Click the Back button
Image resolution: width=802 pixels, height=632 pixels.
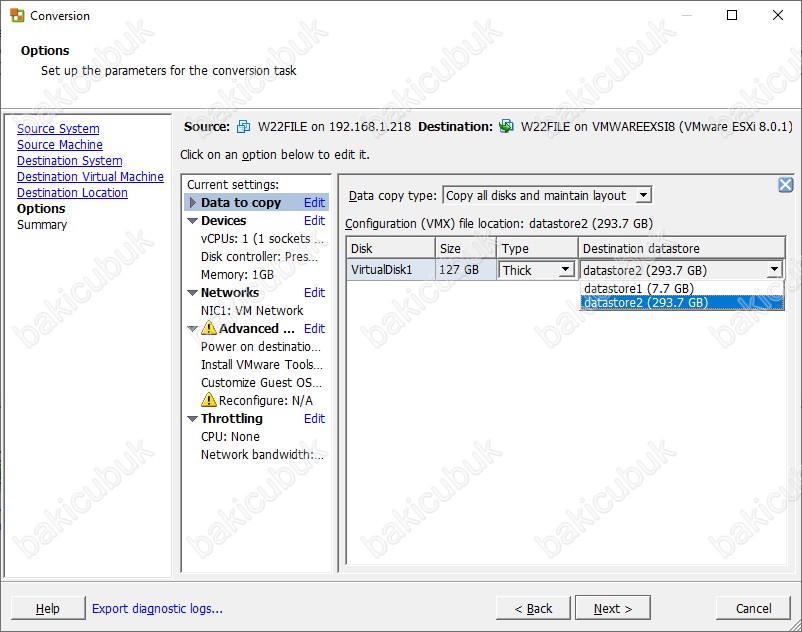pyautogui.click(x=533, y=608)
